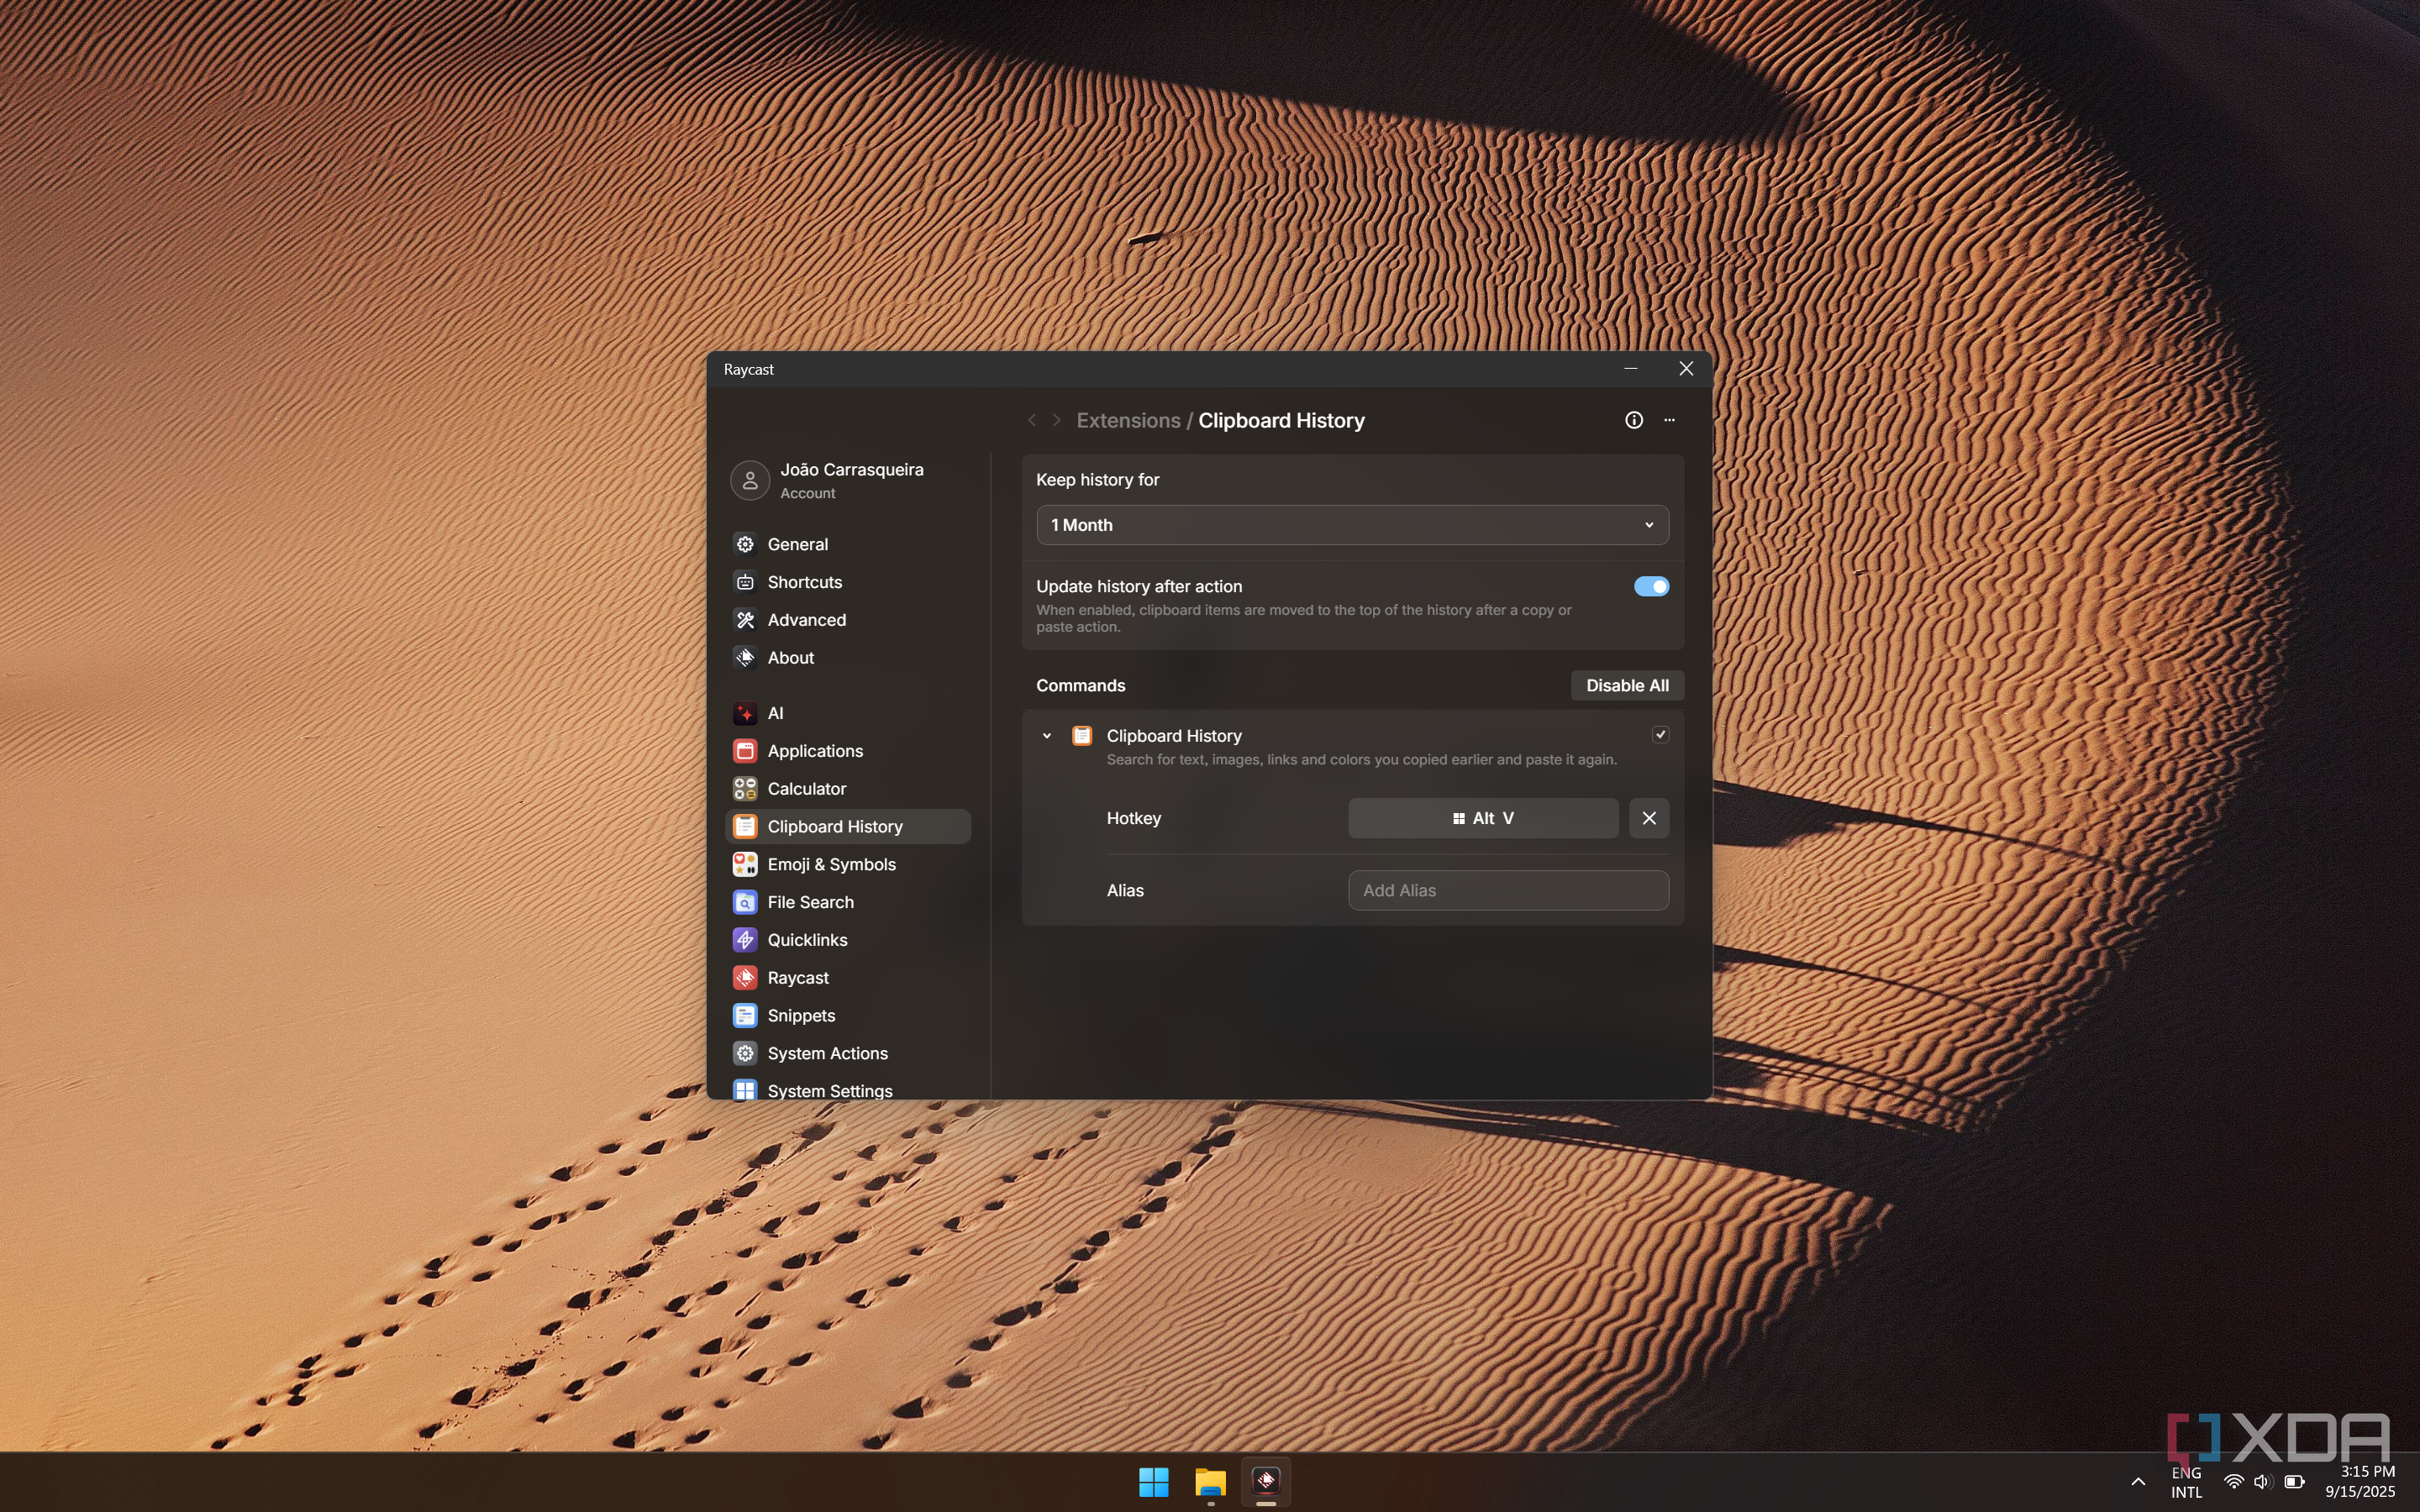Open the AI extension icon
This screenshot has height=1512, width=2420.
(x=745, y=713)
